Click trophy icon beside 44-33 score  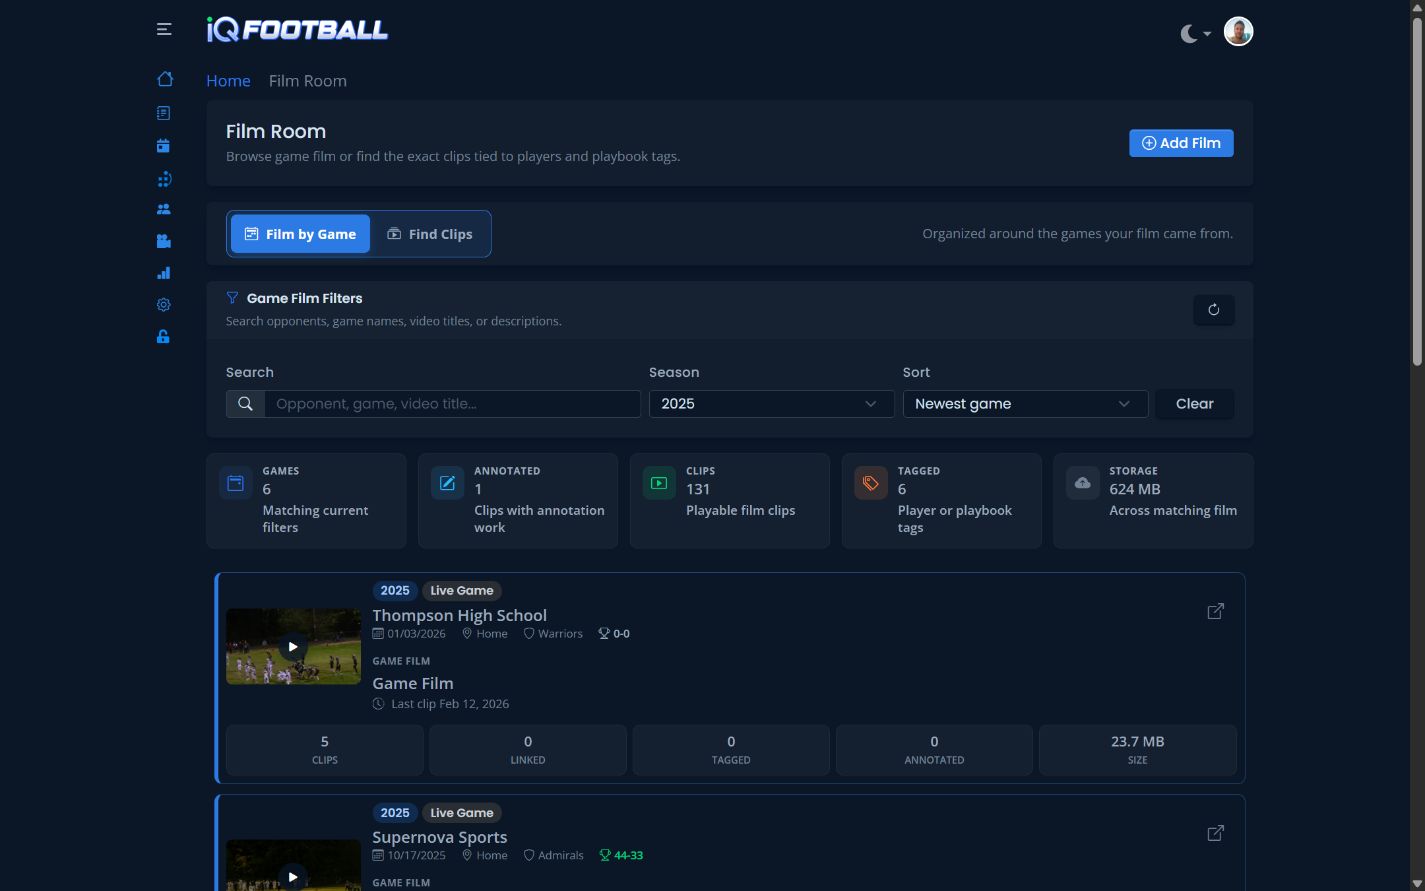[x=604, y=855]
